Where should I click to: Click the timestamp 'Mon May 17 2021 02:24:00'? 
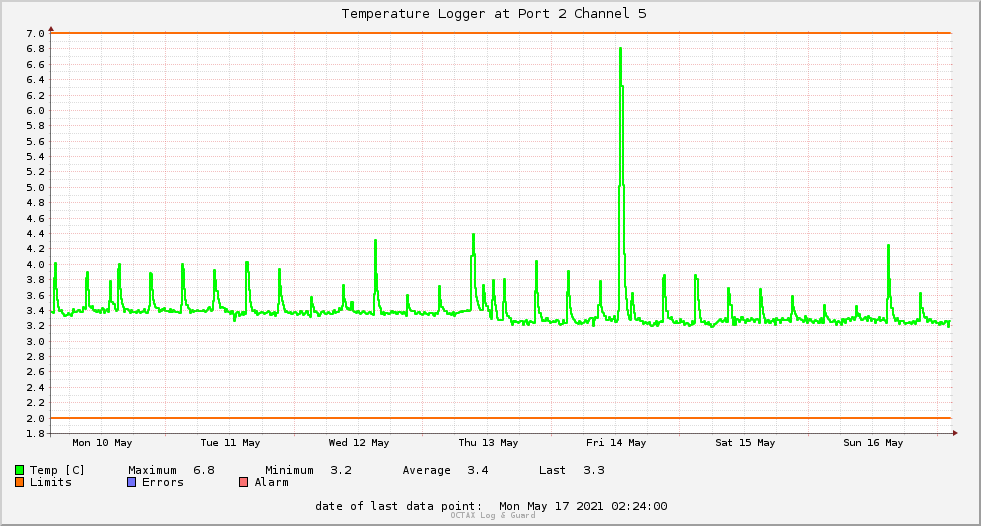tap(583, 506)
